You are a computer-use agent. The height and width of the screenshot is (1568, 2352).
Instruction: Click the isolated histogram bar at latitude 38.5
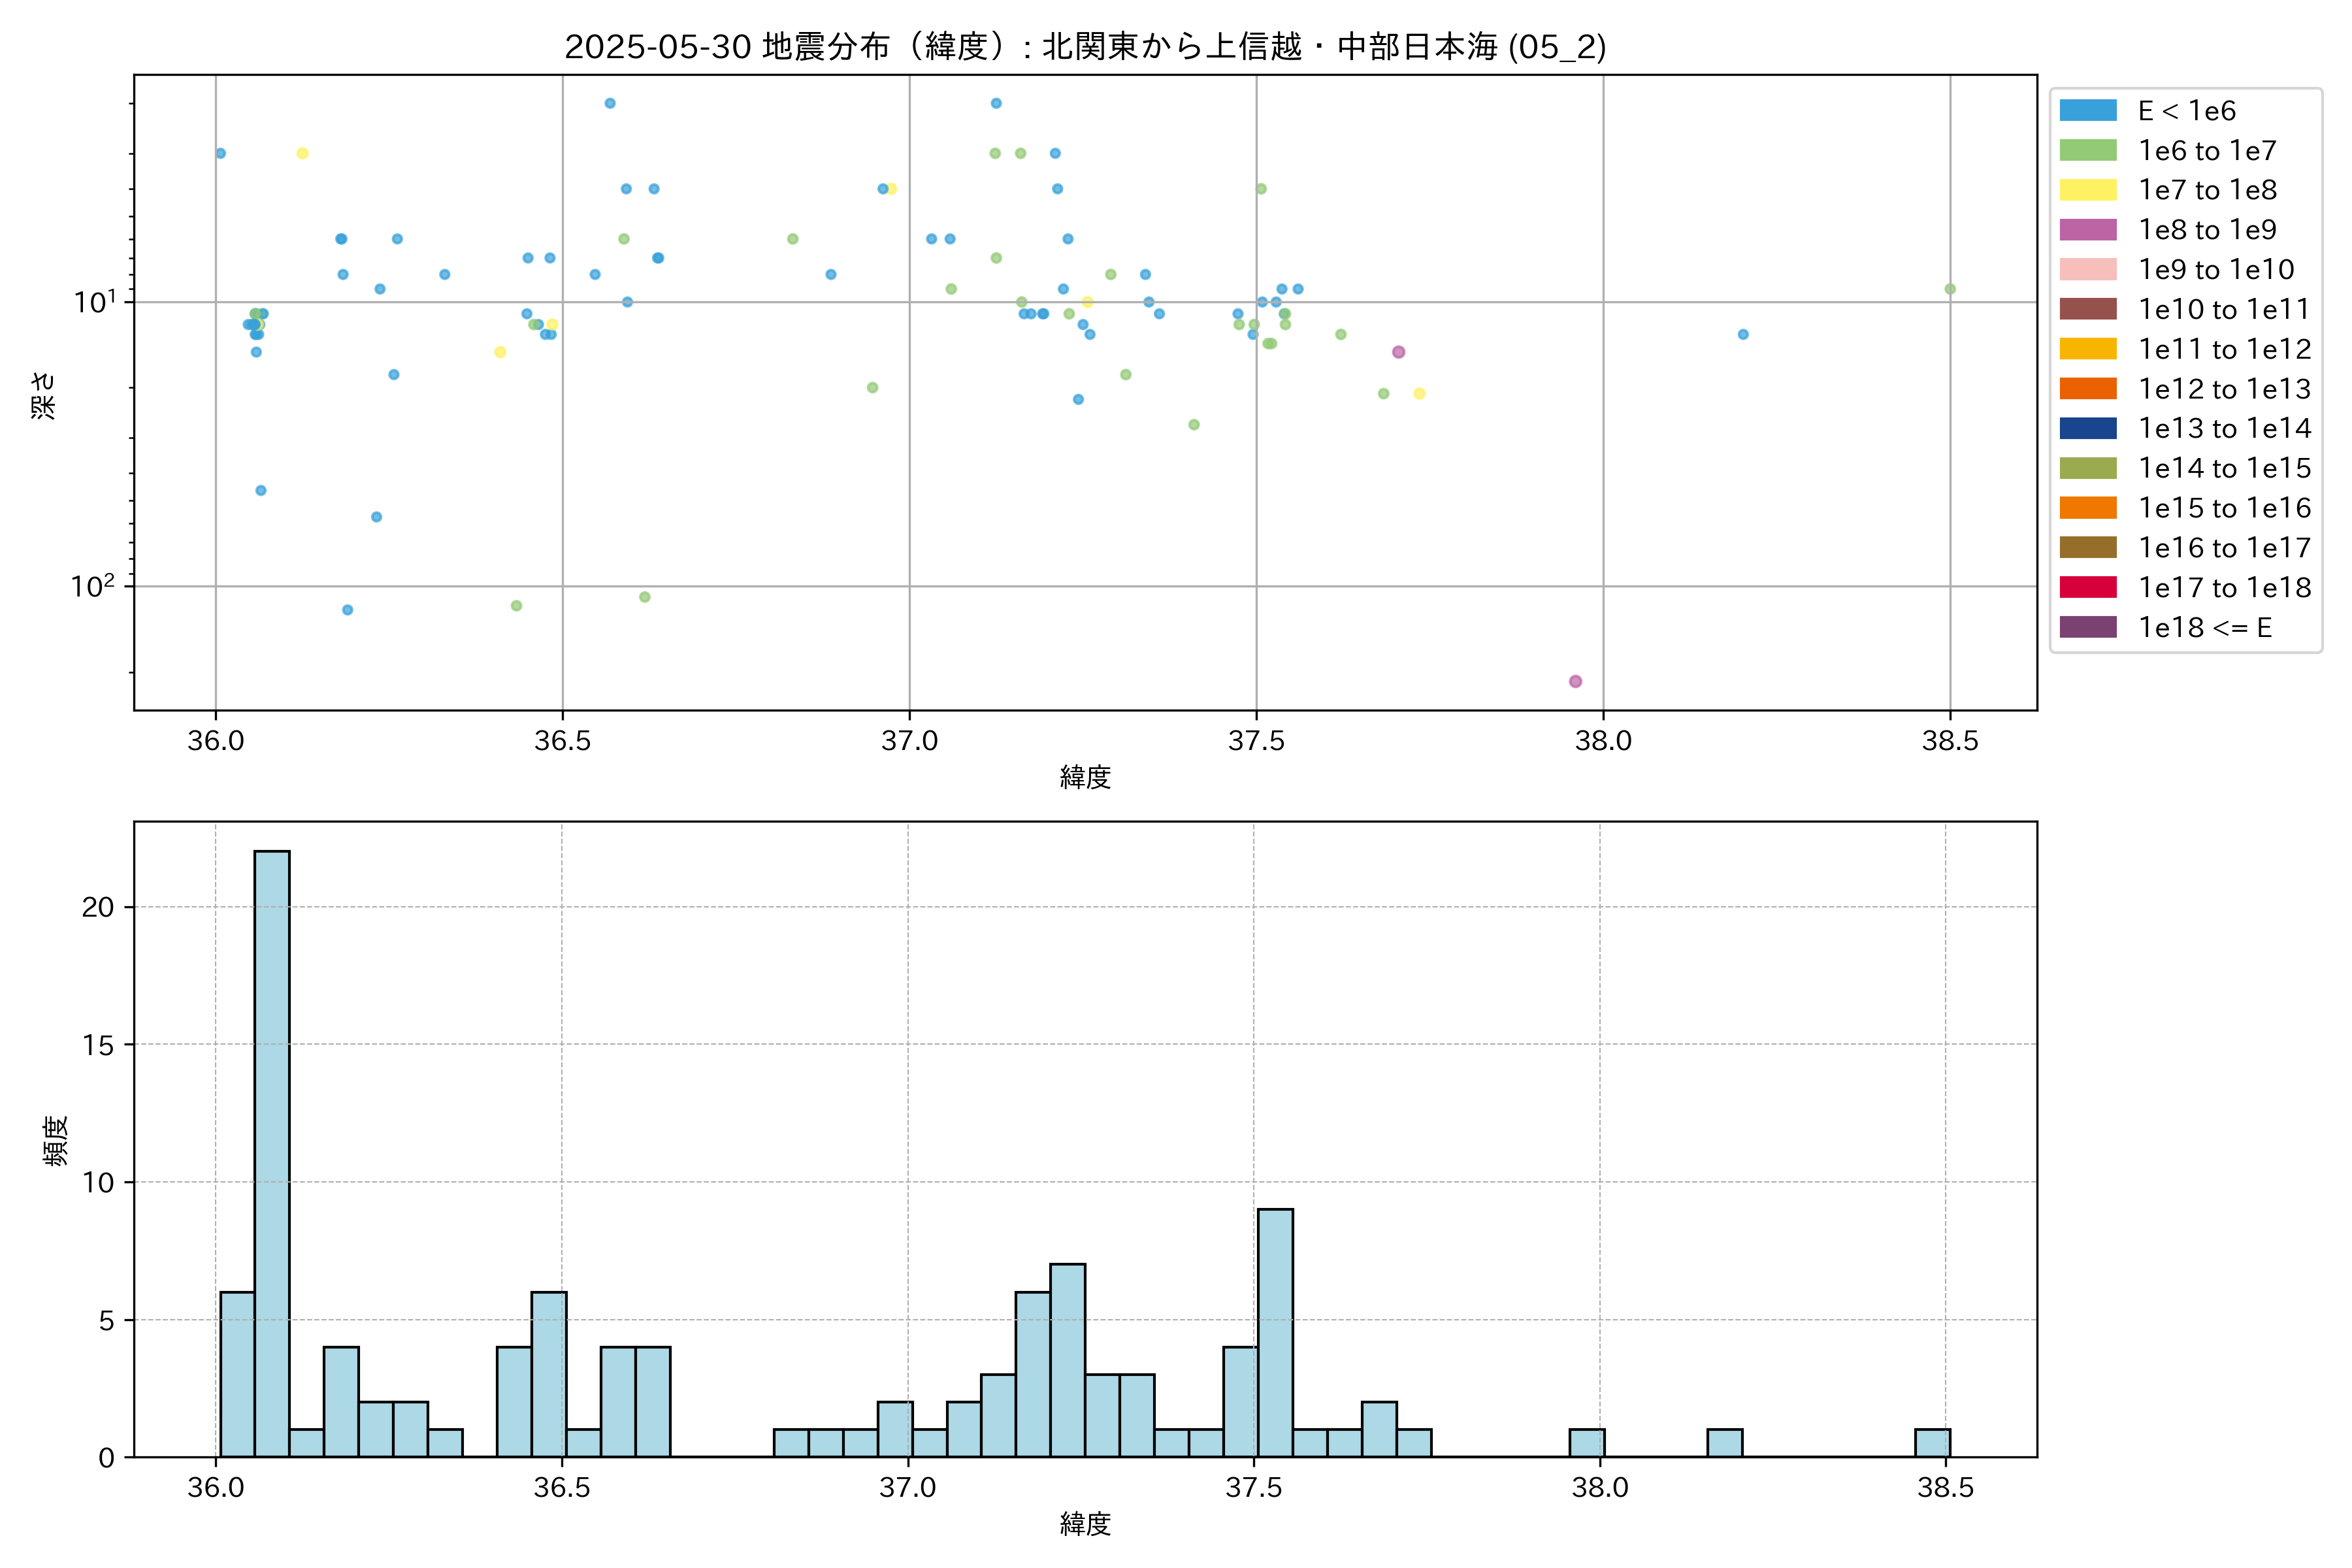tap(1932, 1443)
